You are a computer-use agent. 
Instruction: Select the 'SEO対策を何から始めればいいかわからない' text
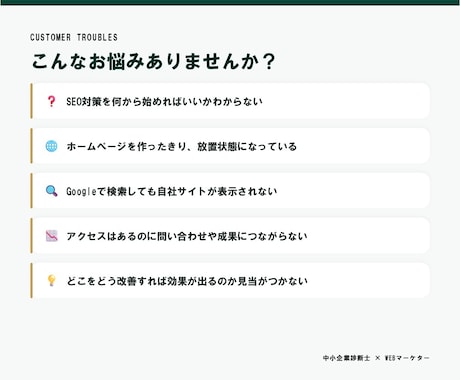(x=164, y=101)
